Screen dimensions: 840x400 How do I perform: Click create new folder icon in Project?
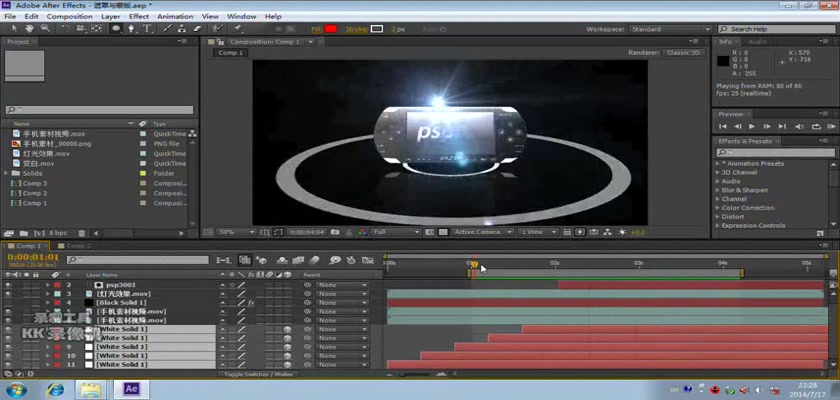pyautogui.click(x=23, y=233)
